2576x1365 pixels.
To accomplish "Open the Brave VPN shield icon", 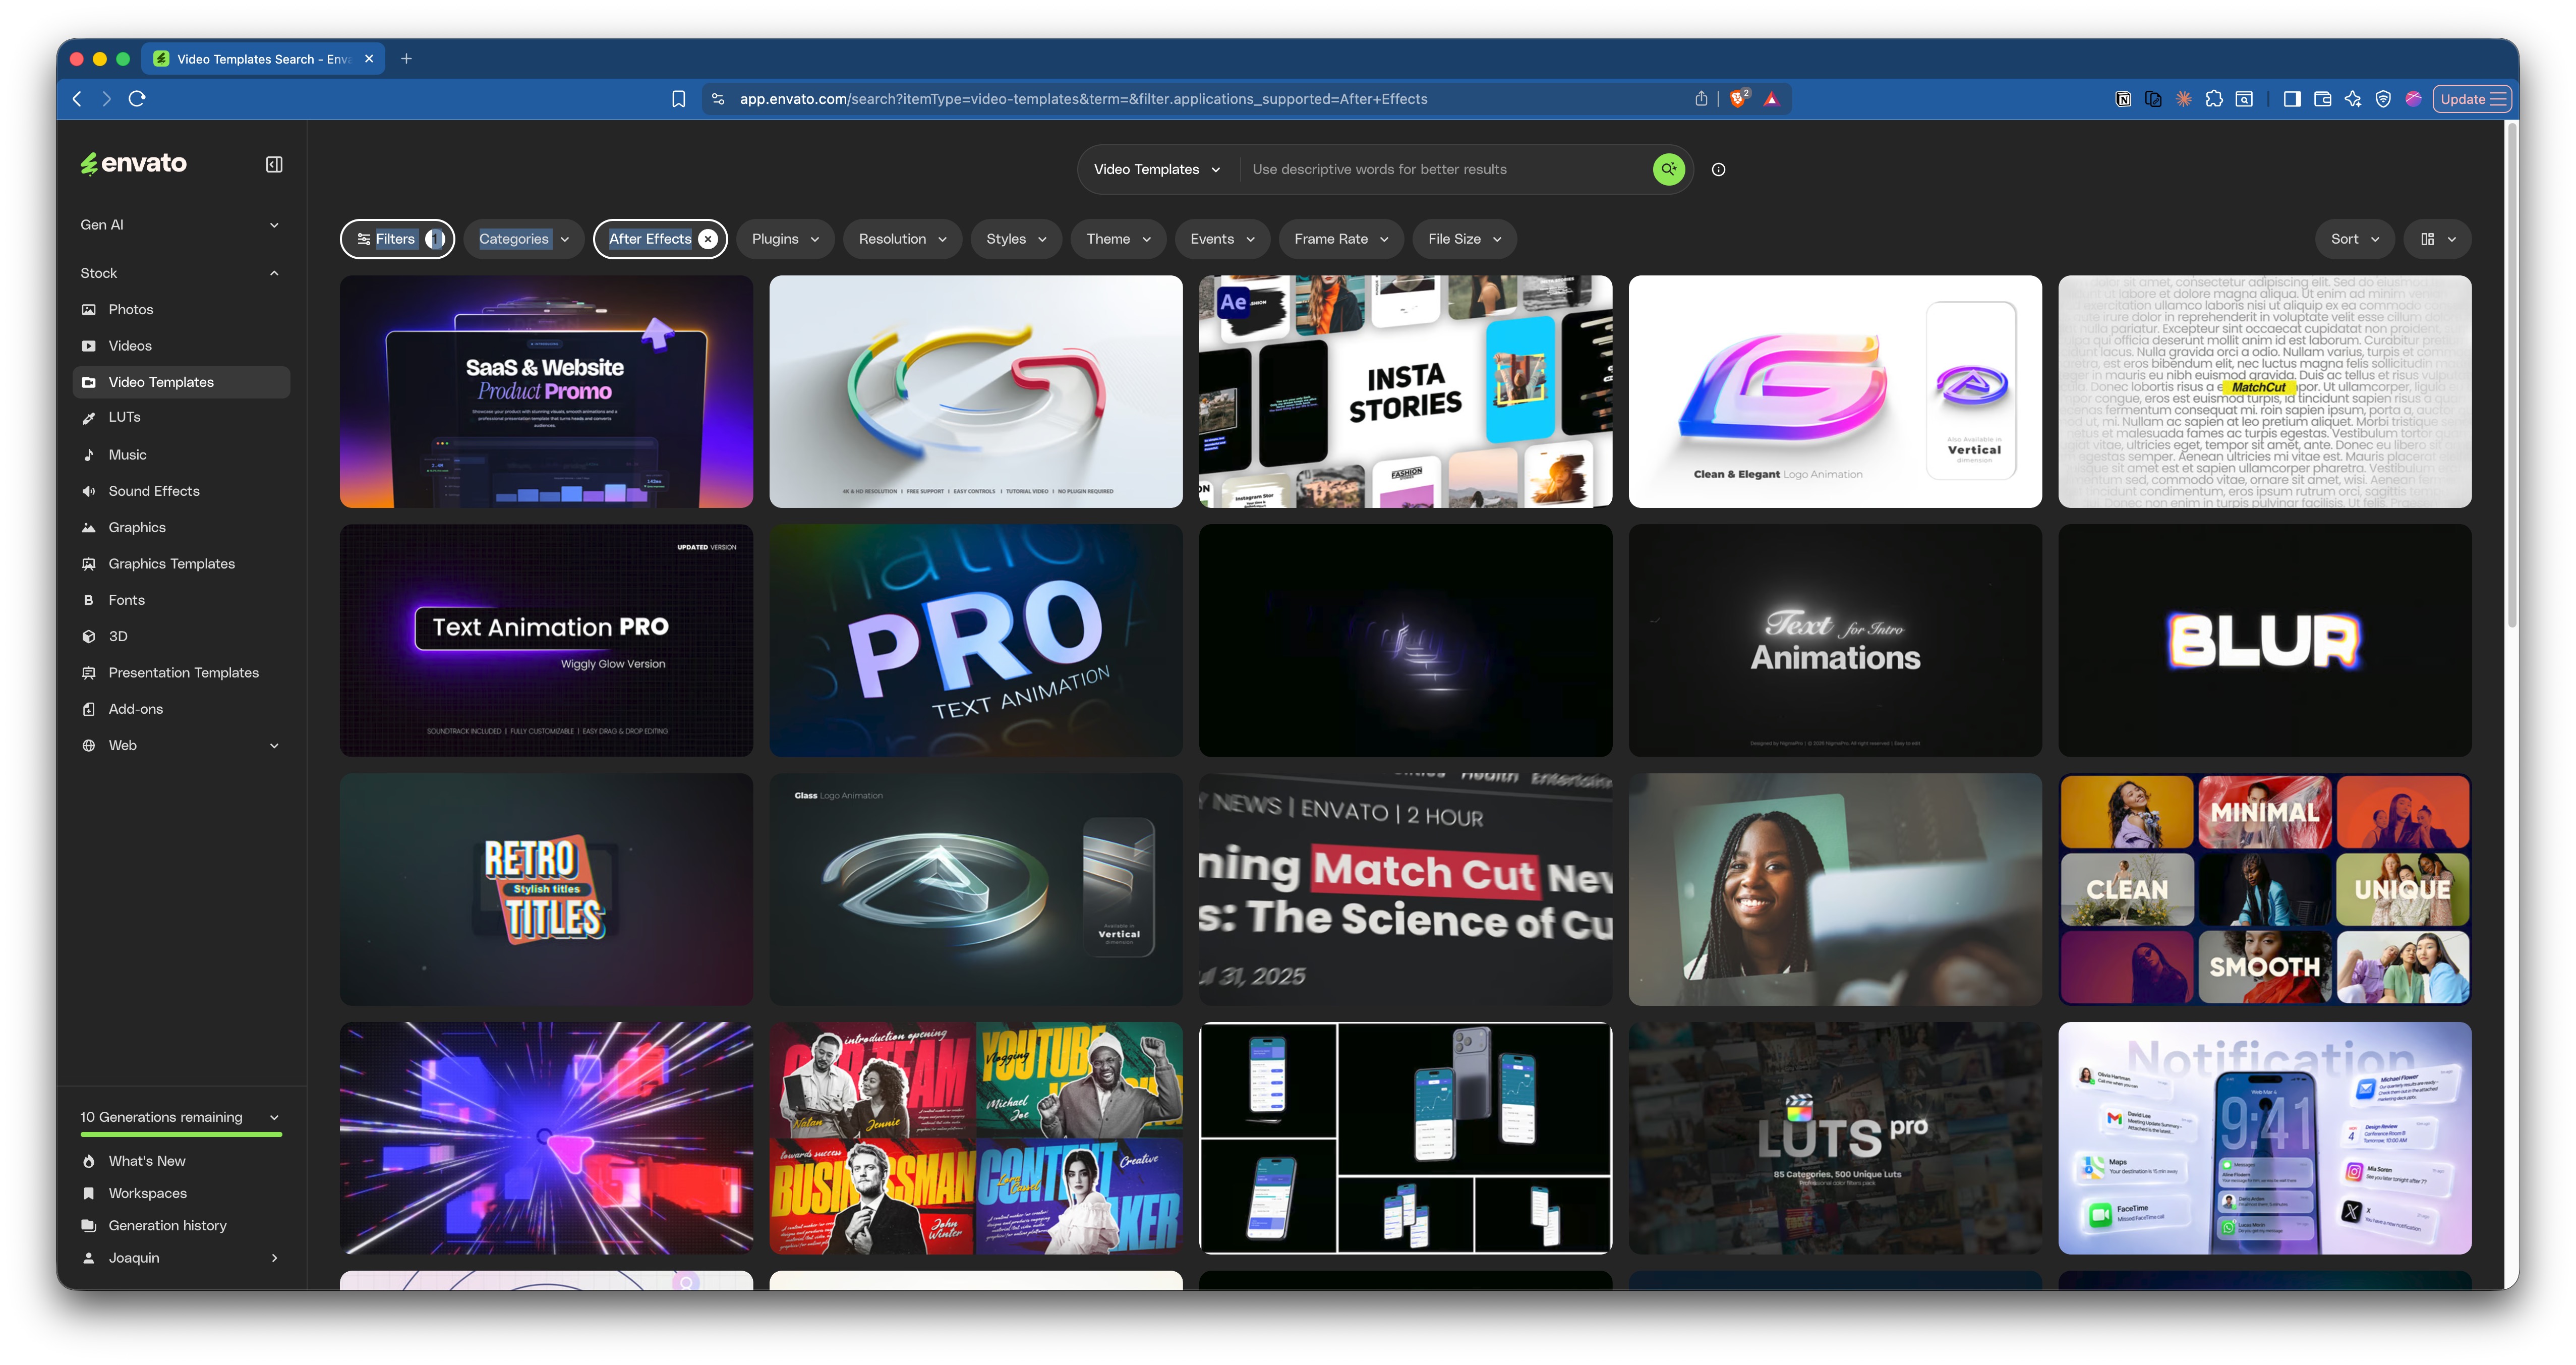I will point(2383,99).
